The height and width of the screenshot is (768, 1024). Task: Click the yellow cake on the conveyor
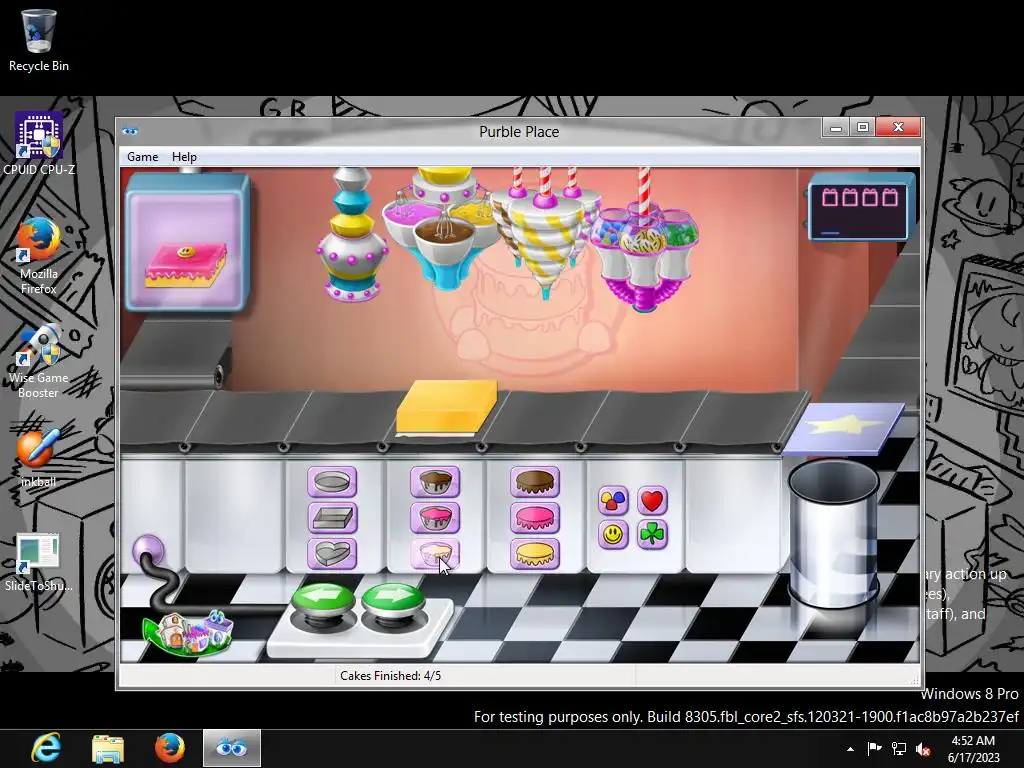point(447,408)
